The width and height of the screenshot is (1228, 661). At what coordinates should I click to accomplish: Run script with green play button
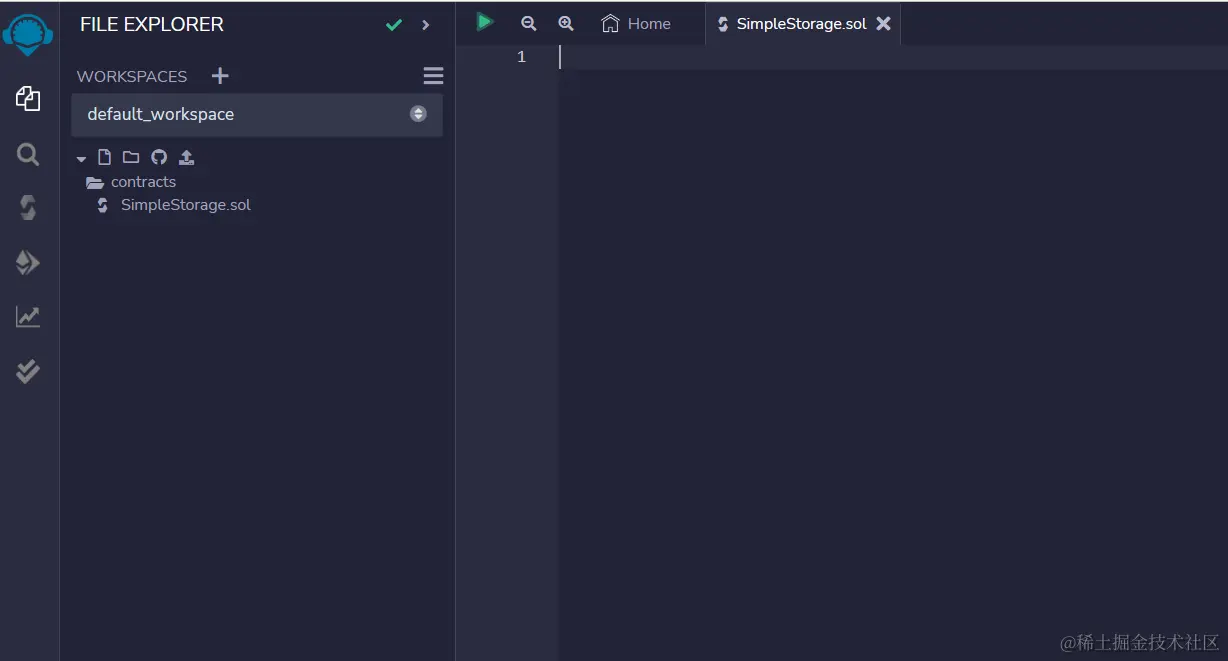pyautogui.click(x=485, y=22)
